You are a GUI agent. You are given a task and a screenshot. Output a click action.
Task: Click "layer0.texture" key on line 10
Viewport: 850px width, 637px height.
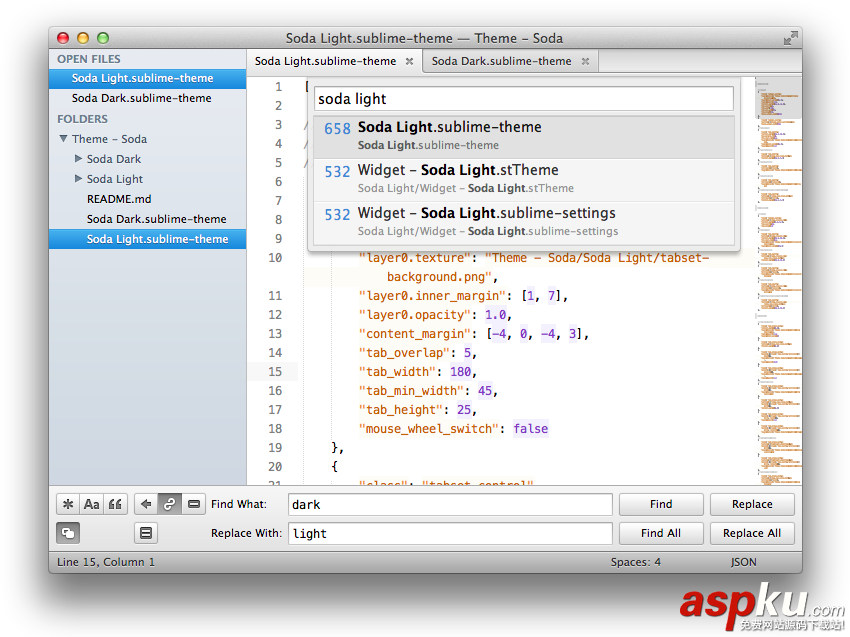pyautogui.click(x=415, y=258)
